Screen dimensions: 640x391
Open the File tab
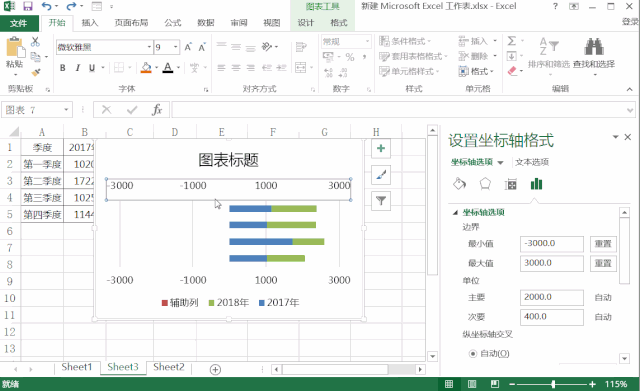point(19,23)
